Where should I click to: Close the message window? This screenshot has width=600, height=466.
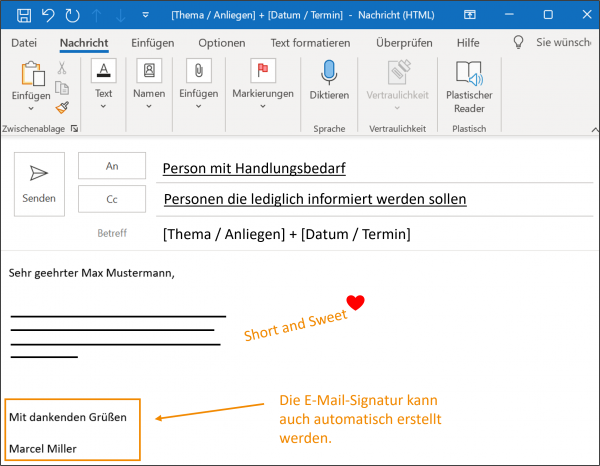tap(587, 15)
